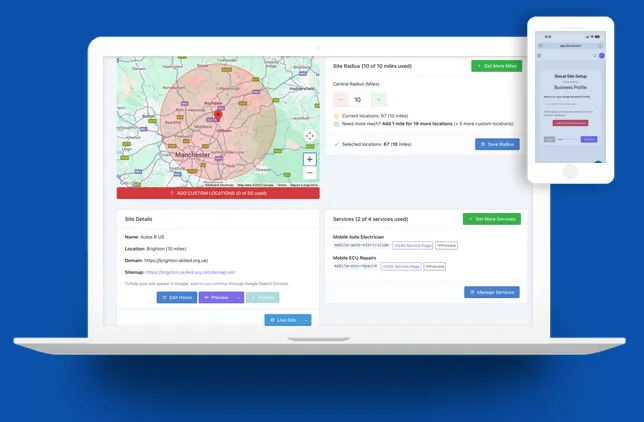Click the 'submit your sitemap' link
Viewport: 644px width, 422px height.
tap(209, 284)
